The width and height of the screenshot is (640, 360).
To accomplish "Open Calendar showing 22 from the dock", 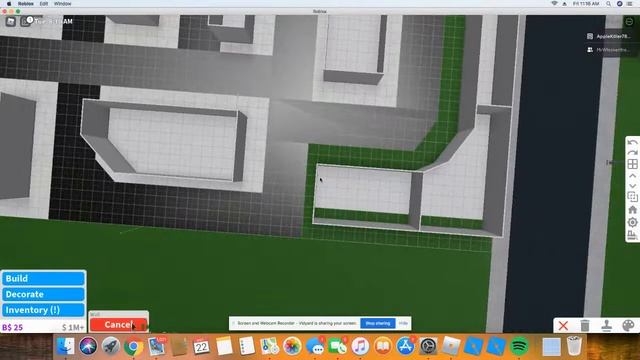I will tap(201, 346).
